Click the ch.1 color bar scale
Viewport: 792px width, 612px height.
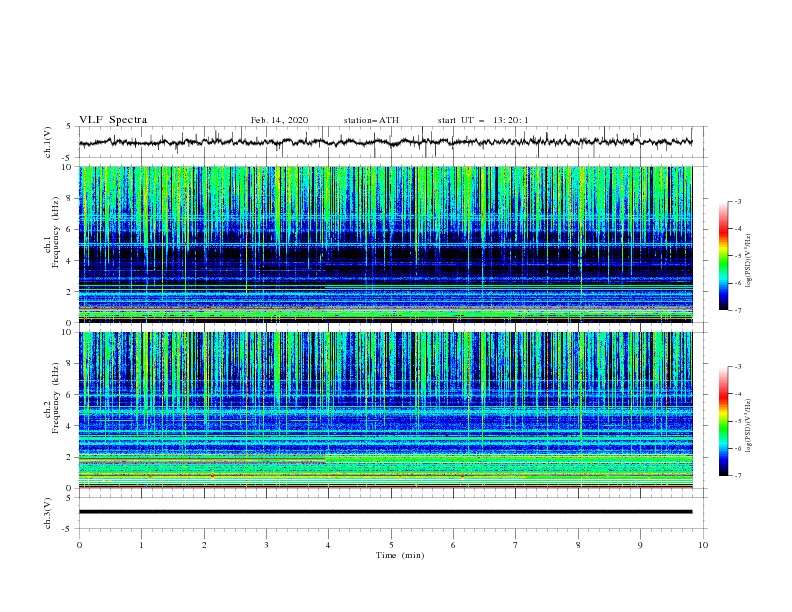[x=723, y=256]
